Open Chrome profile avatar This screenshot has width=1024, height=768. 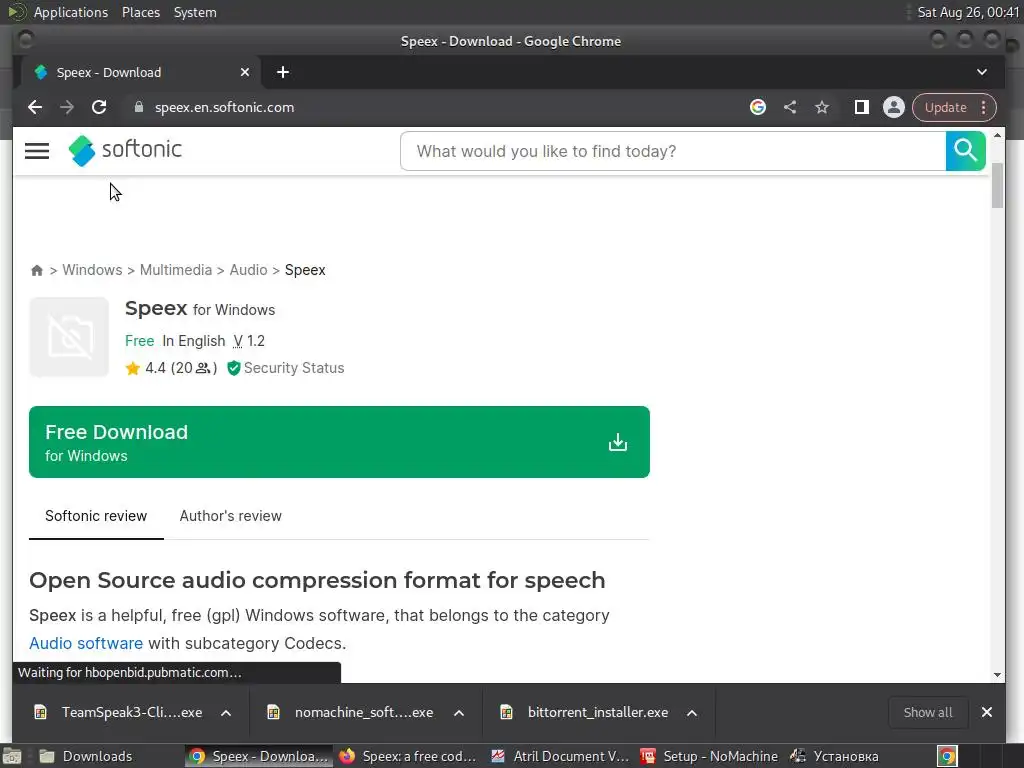pos(893,107)
